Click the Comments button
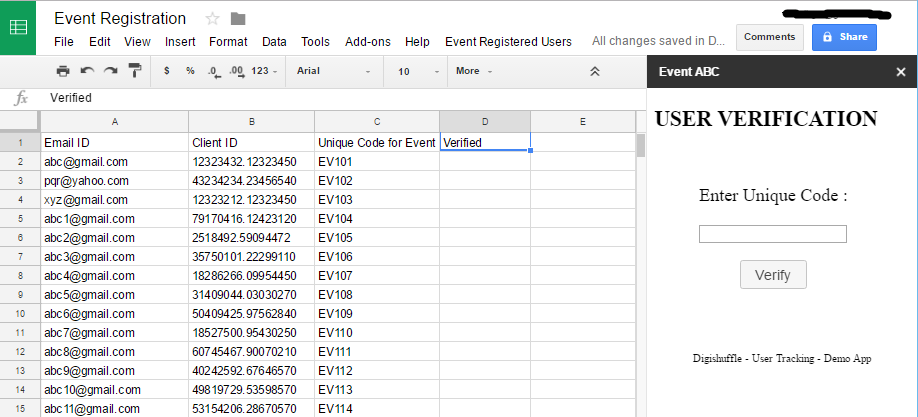The image size is (918, 417). (769, 37)
